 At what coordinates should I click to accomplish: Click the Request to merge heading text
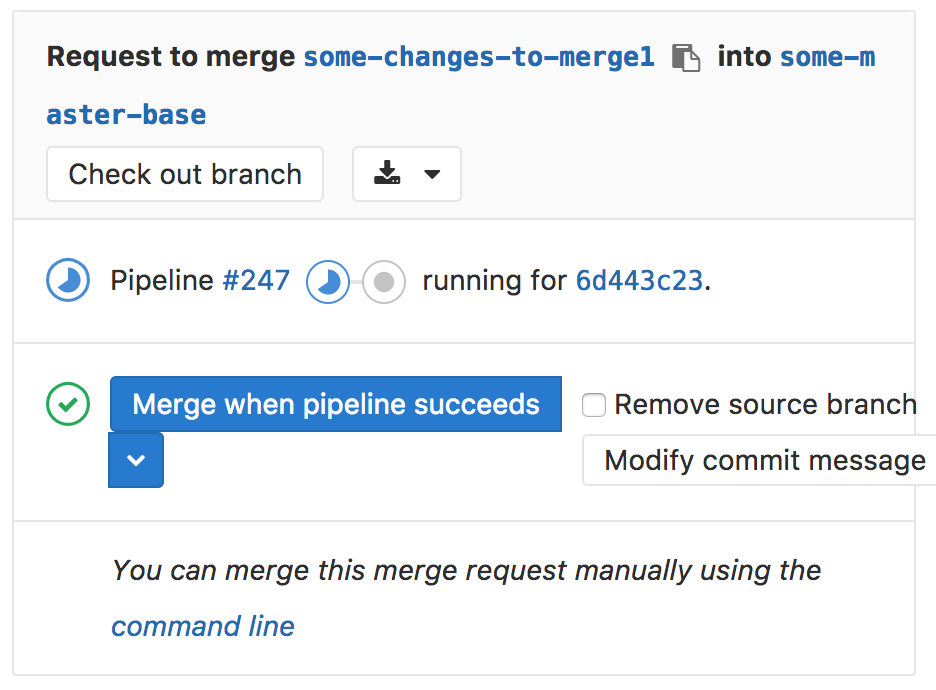171,57
